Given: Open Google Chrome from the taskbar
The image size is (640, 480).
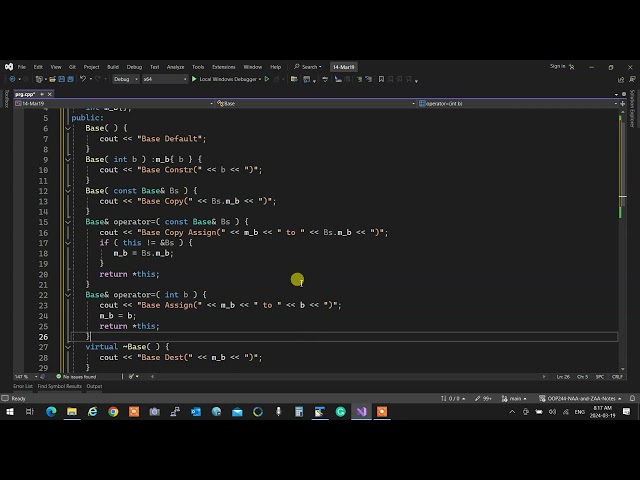Looking at the screenshot, I should coord(113,412).
